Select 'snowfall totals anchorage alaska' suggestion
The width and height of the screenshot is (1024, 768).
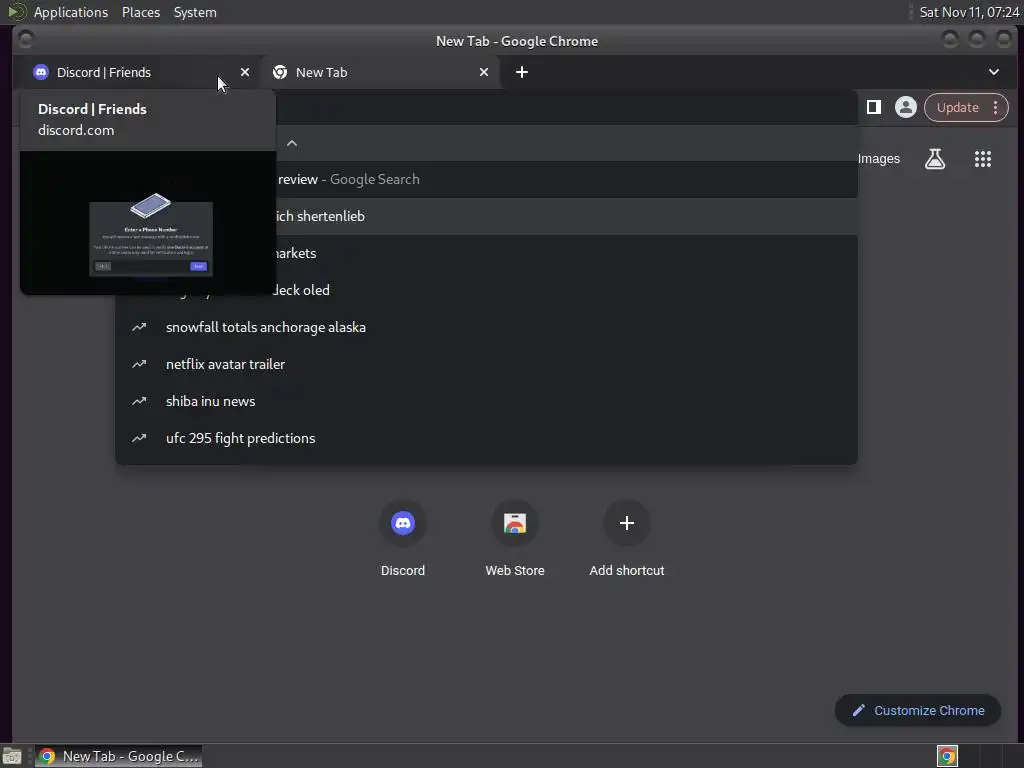(x=487, y=327)
